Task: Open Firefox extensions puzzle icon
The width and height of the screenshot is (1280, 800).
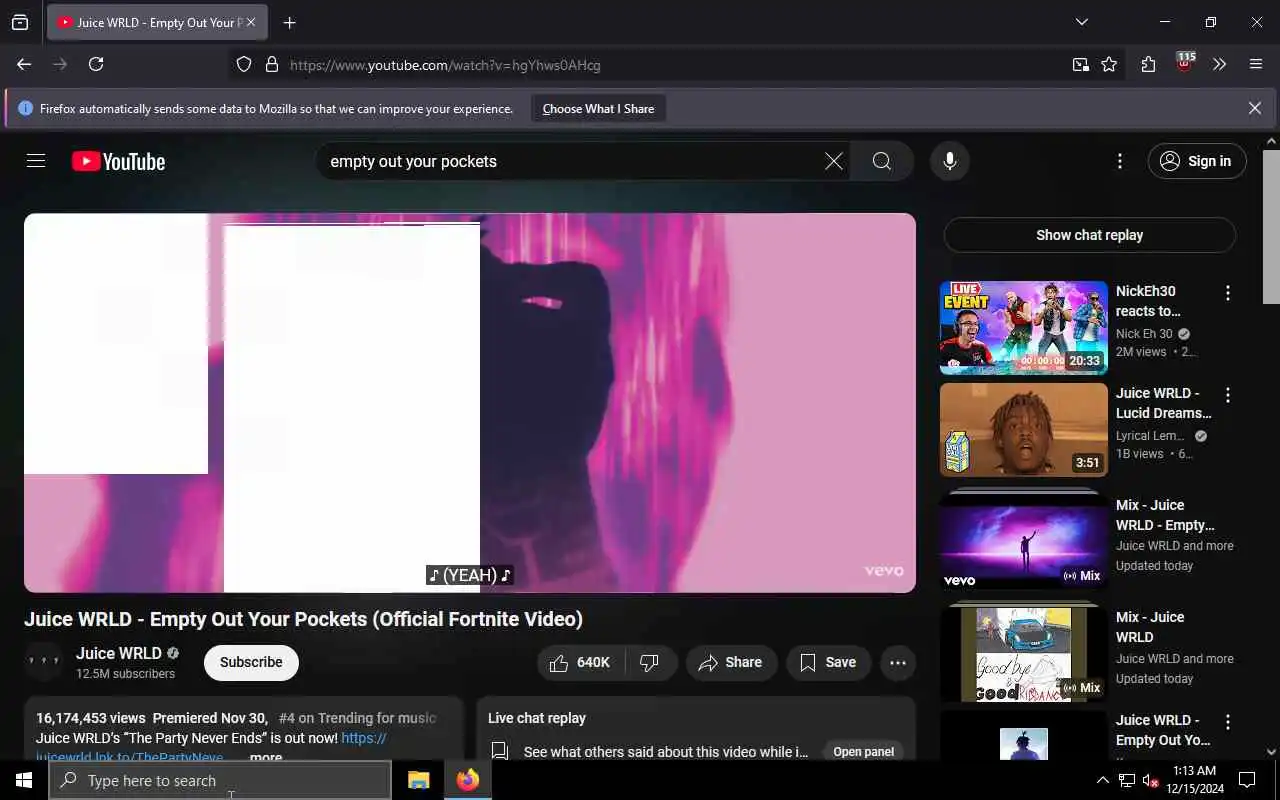Action: [x=1148, y=64]
